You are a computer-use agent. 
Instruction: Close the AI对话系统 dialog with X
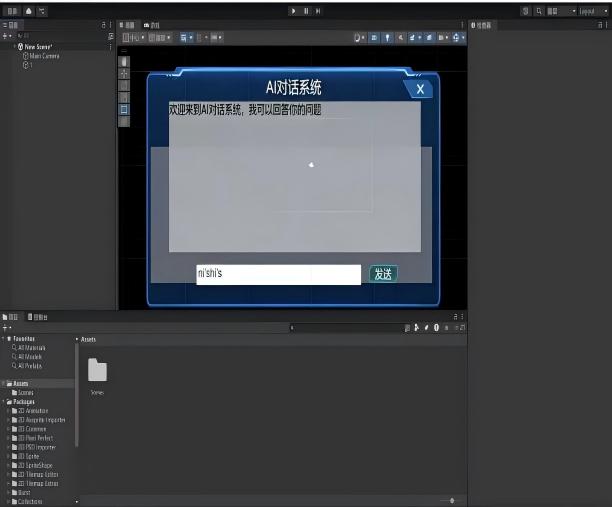420,89
